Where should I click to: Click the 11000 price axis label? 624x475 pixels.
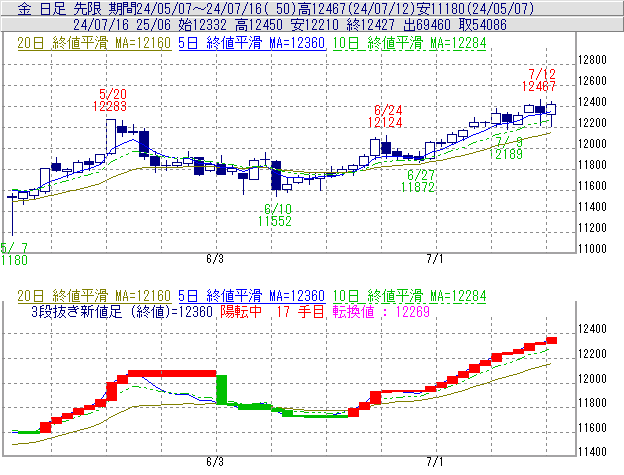592,249
